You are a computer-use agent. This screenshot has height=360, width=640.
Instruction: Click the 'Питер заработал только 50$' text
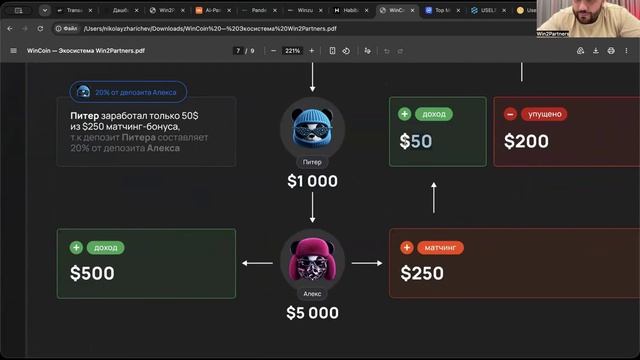coord(134,116)
